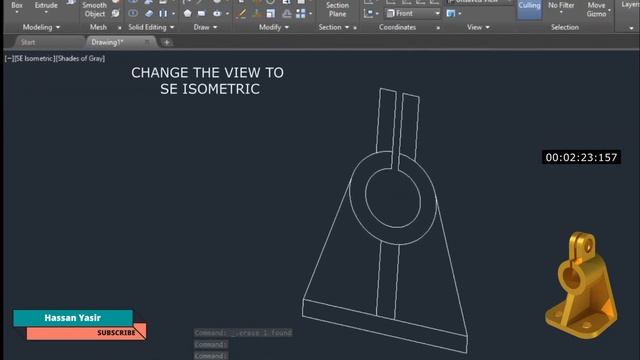The width and height of the screenshot is (640, 360).
Task: Expand the Solid Editing panel
Action: [151, 27]
